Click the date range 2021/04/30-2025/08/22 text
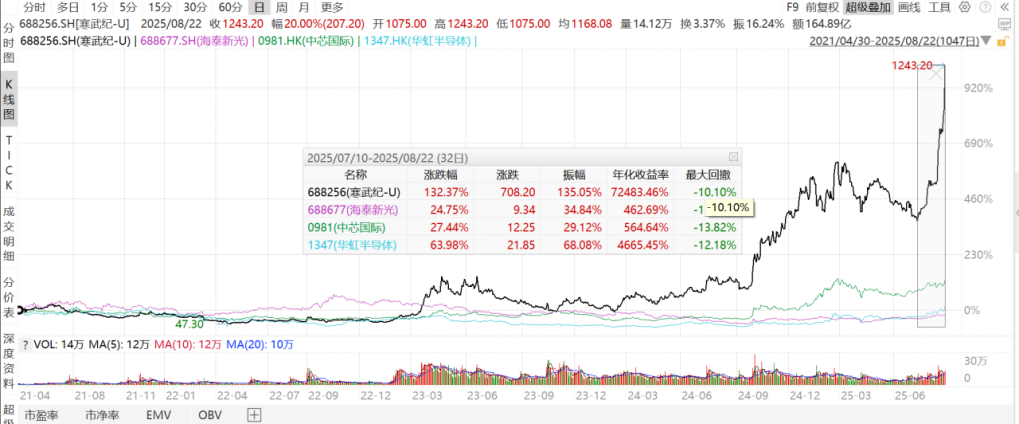Viewport: 1019px width, 424px height. tap(894, 41)
